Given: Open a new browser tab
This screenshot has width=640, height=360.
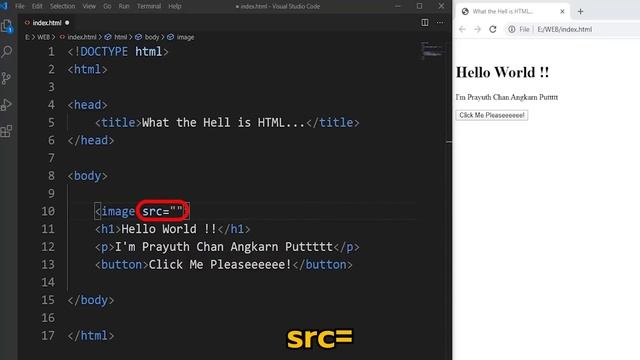Looking at the screenshot, I should (580, 11).
